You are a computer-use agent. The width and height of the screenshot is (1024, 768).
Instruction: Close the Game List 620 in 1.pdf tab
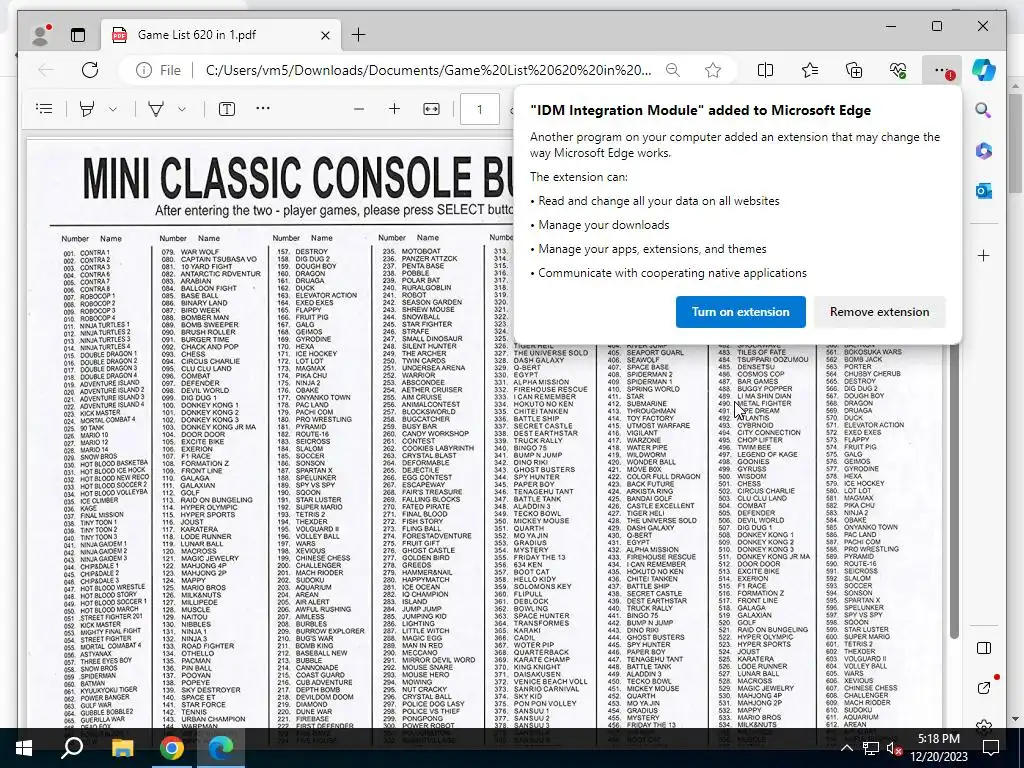[x=325, y=35]
